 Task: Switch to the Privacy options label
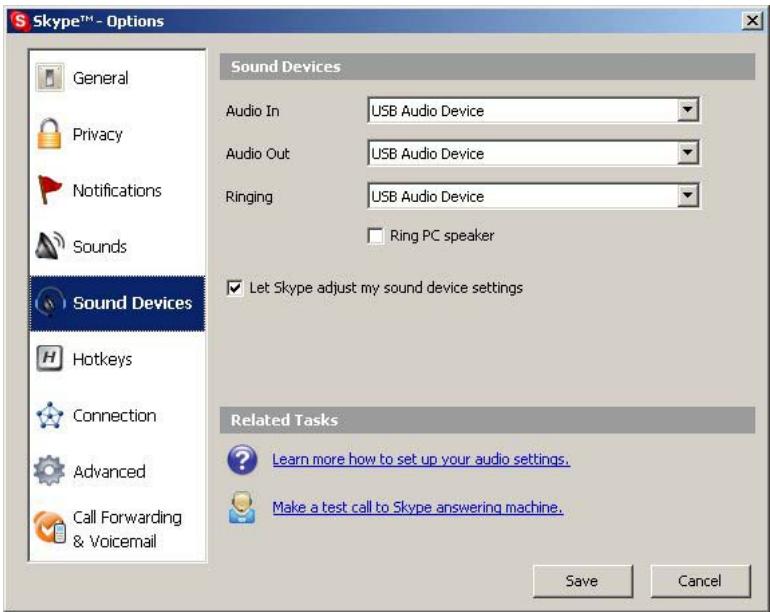coord(97,134)
